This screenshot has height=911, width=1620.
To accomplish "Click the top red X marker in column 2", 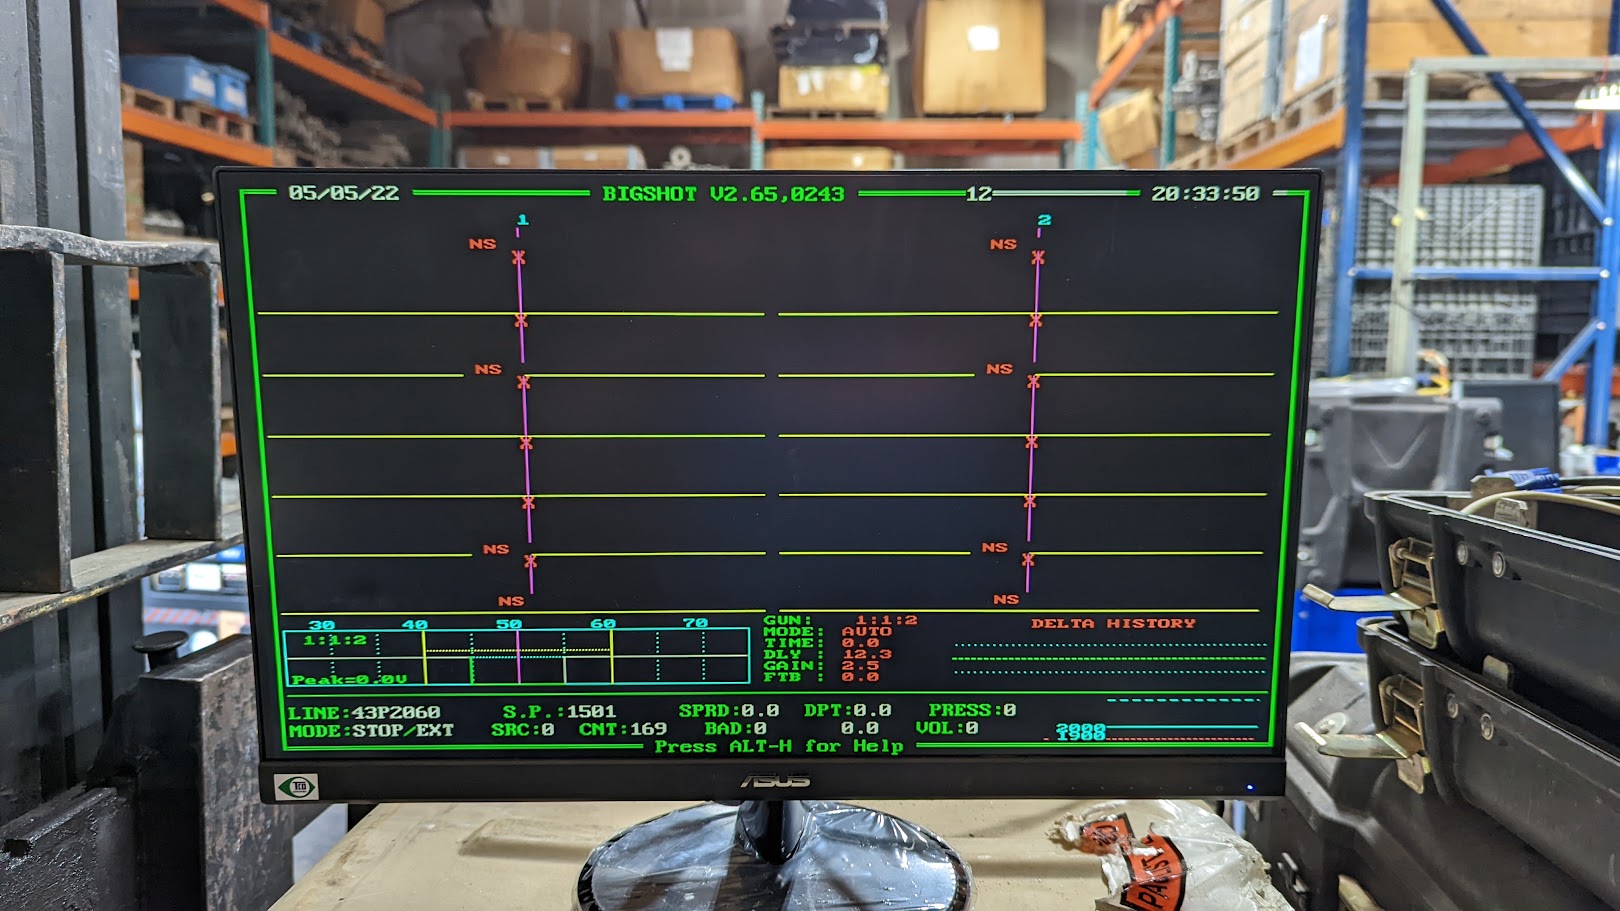I will coord(1038,258).
